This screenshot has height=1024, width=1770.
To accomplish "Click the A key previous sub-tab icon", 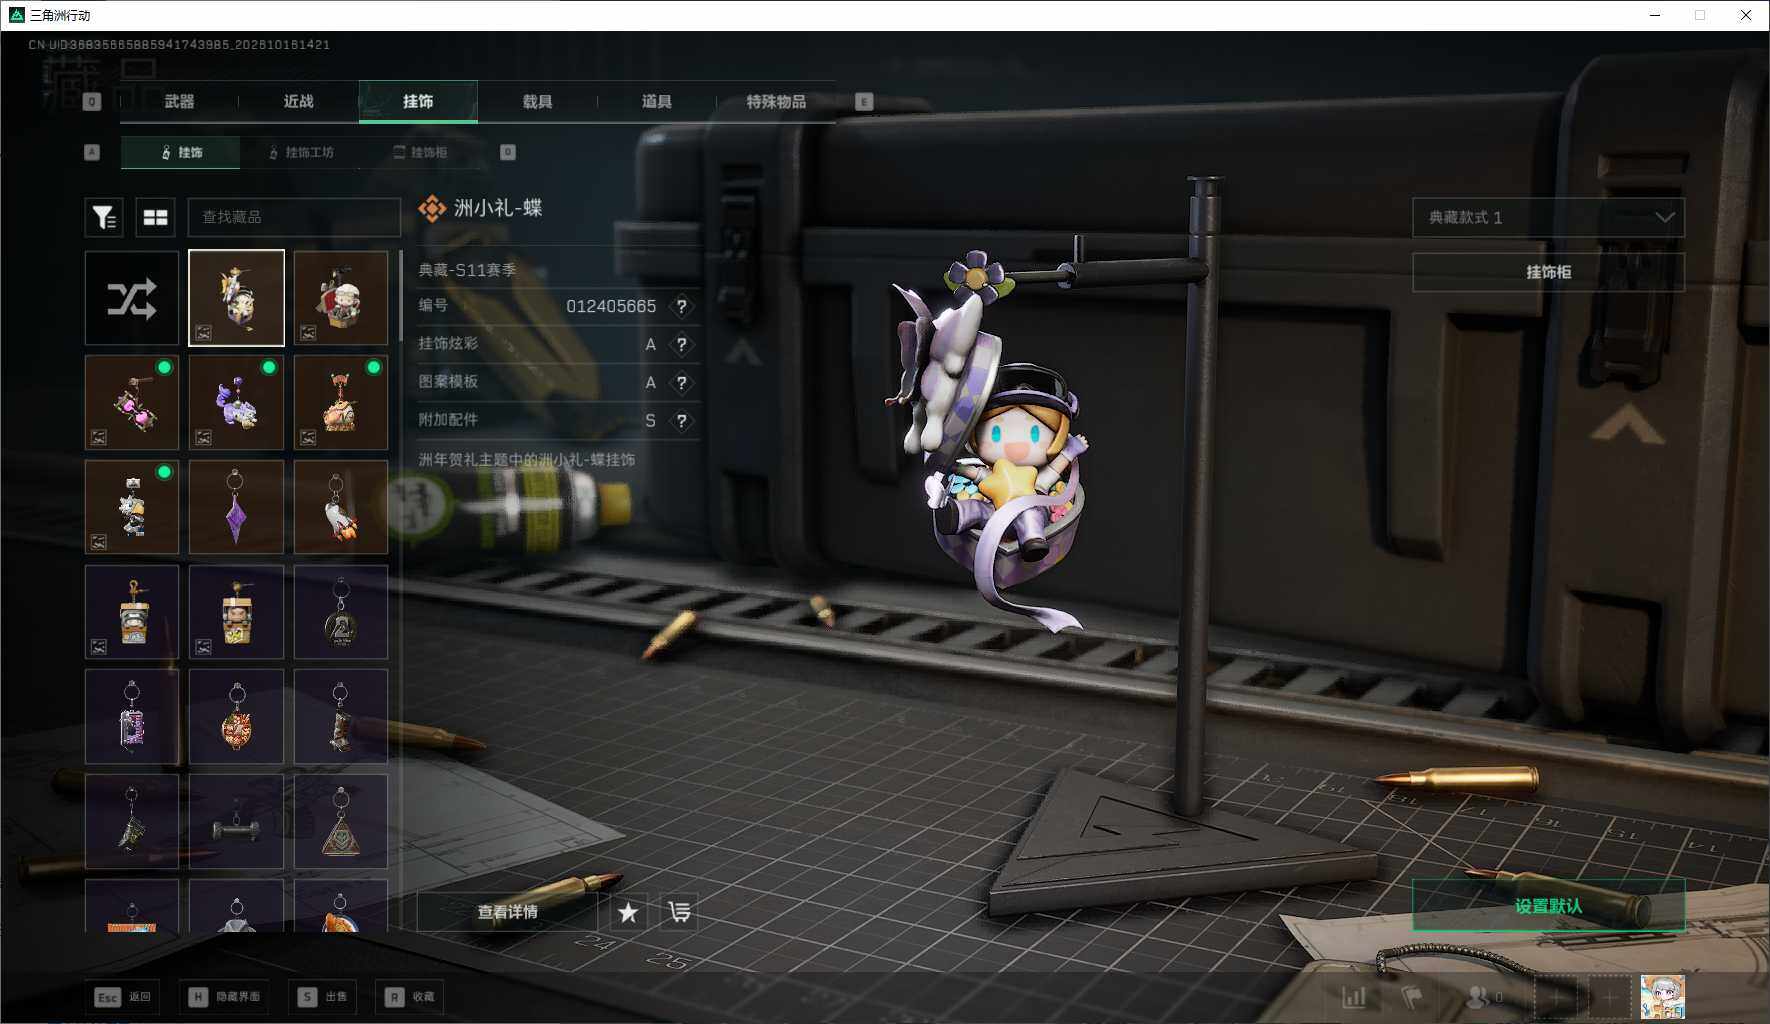I will point(92,152).
